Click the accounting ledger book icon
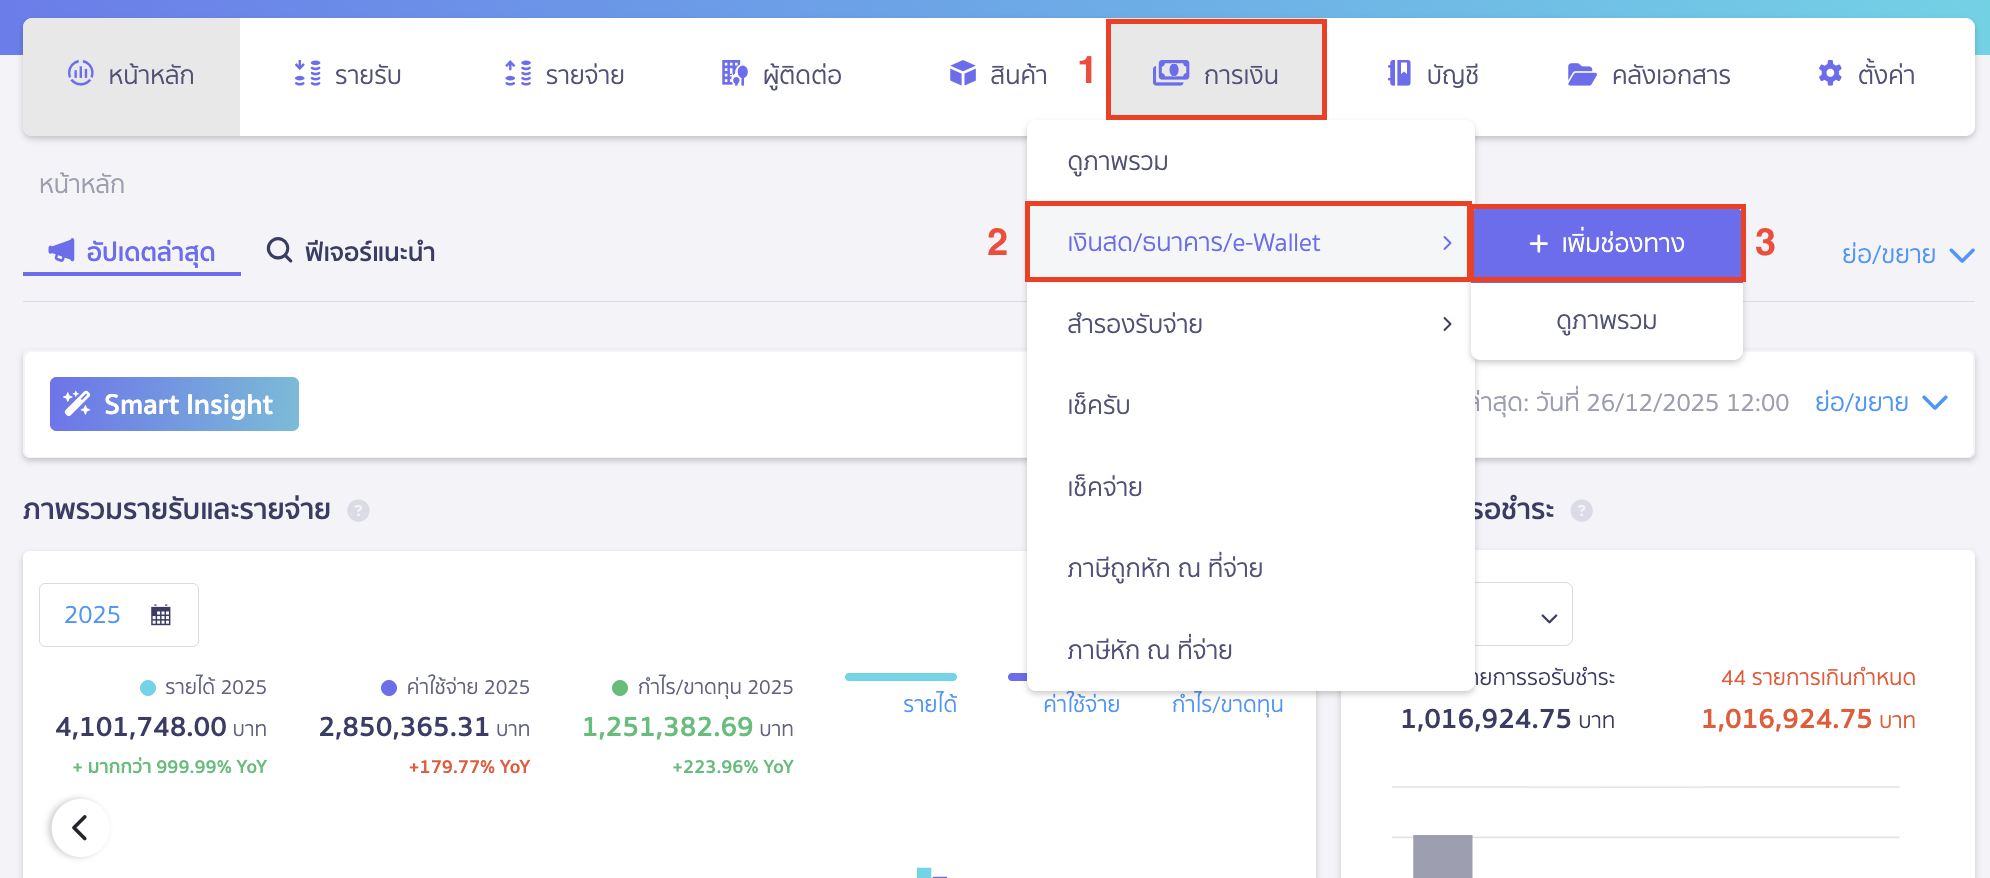The width and height of the screenshot is (1990, 878). (x=1400, y=73)
